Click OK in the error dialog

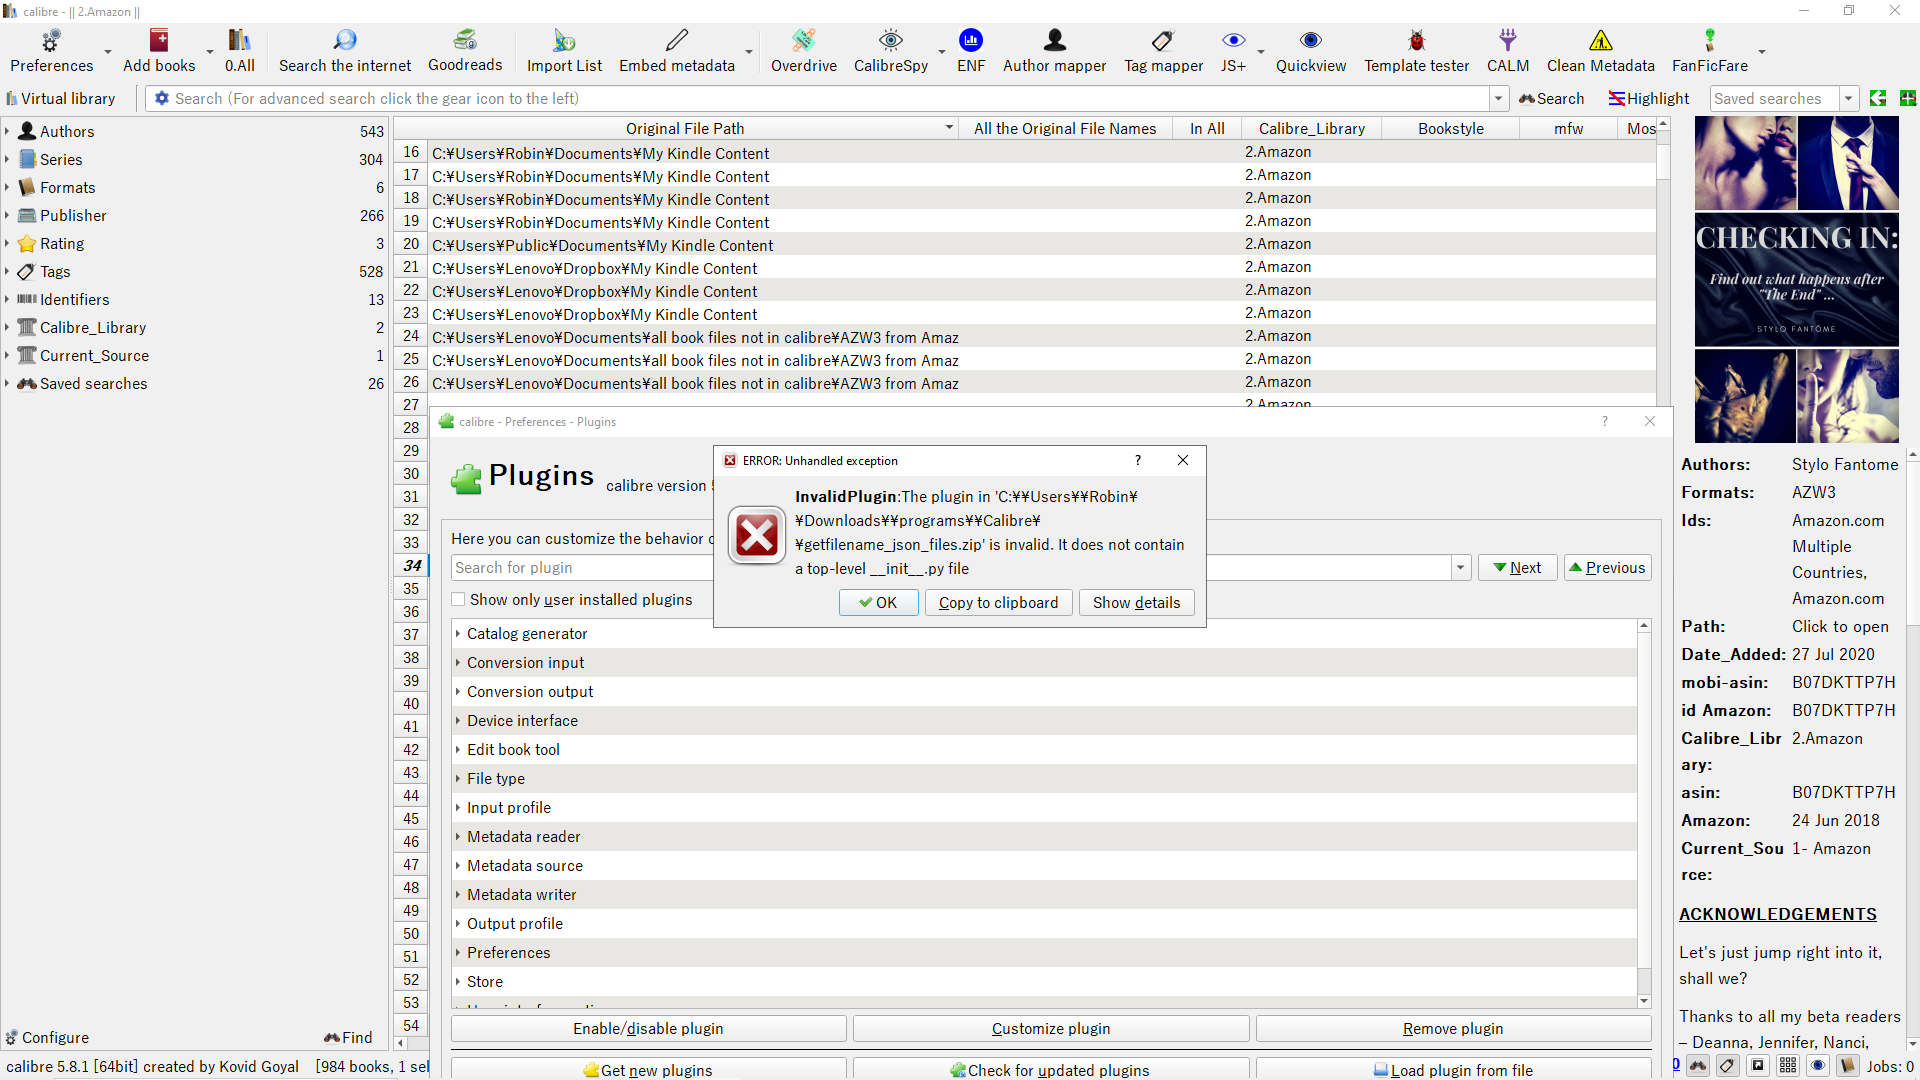(x=878, y=602)
